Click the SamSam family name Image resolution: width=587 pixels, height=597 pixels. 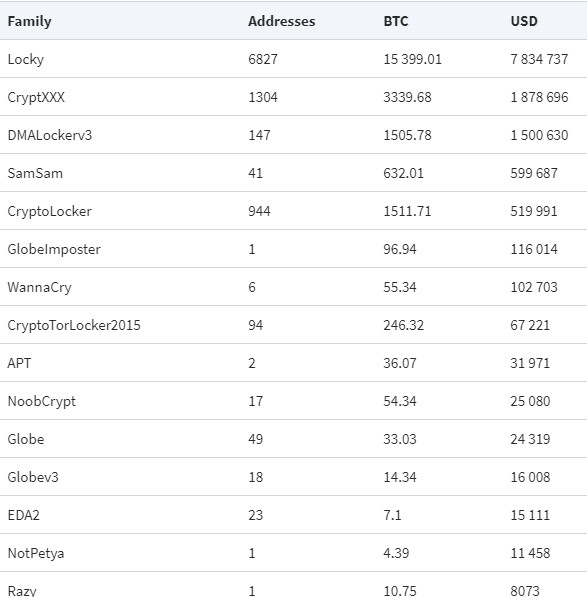pyautogui.click(x=35, y=173)
